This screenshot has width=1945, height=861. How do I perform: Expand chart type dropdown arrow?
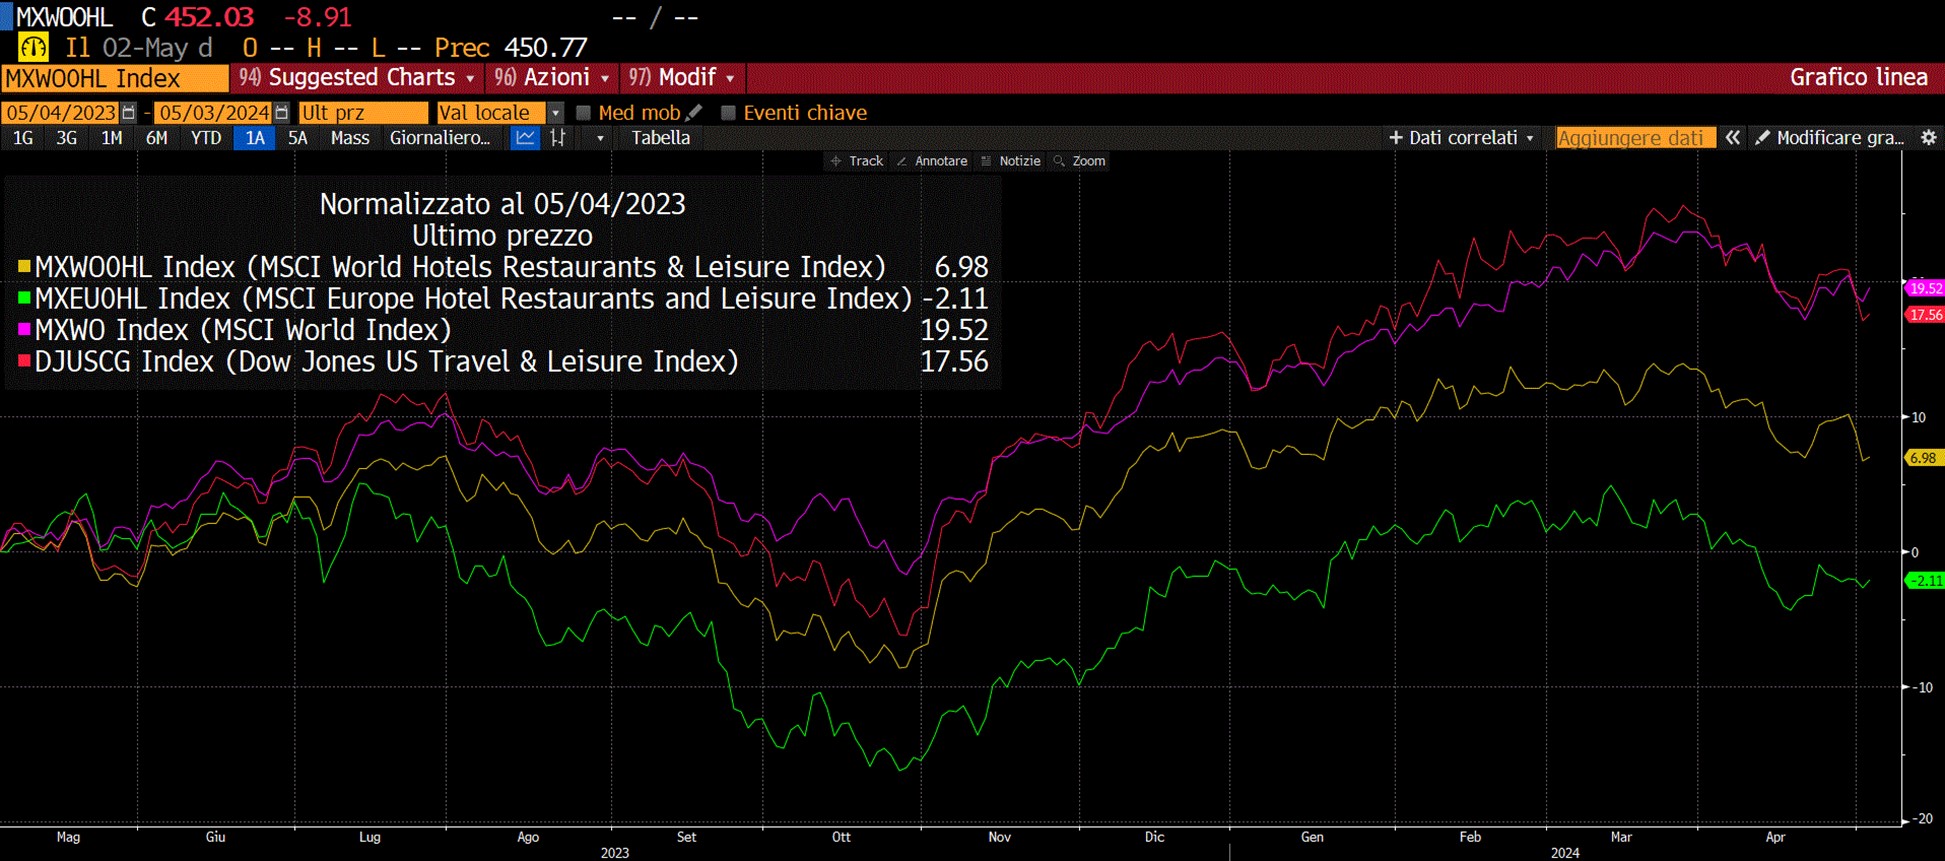click(x=600, y=138)
